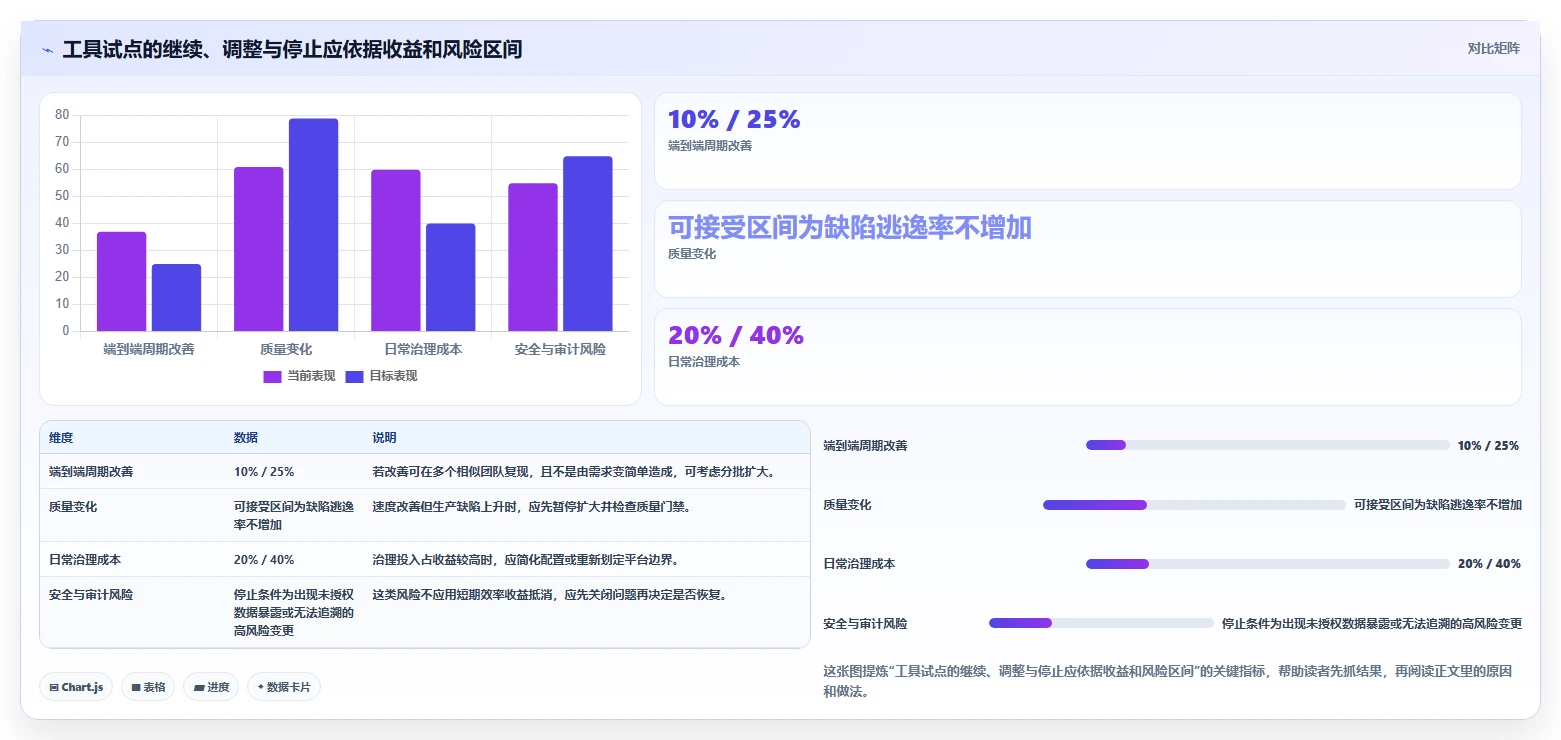Click the 说明 column header
This screenshot has height=740, width=1561.
pyautogui.click(x=385, y=438)
